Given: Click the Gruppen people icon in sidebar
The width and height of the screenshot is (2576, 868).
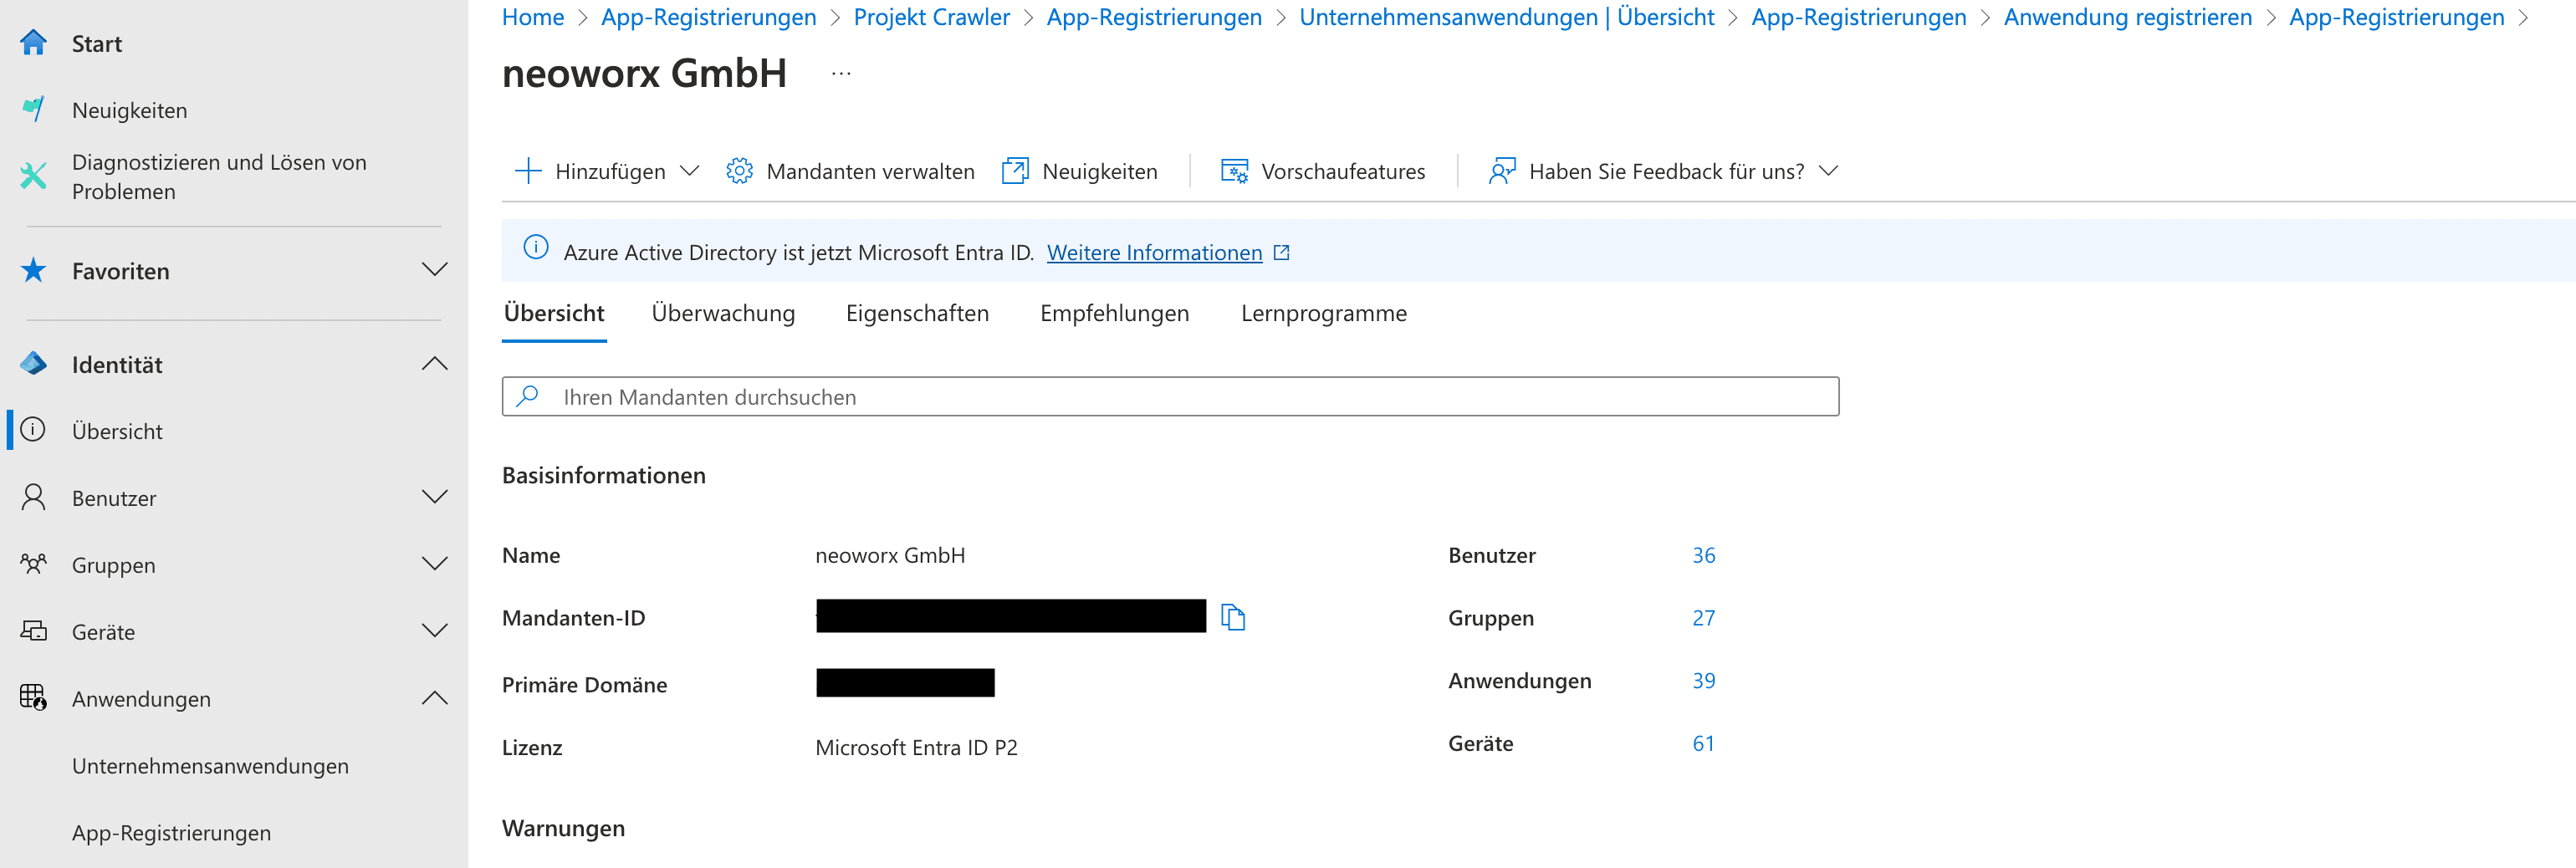Looking at the screenshot, I should point(33,564).
